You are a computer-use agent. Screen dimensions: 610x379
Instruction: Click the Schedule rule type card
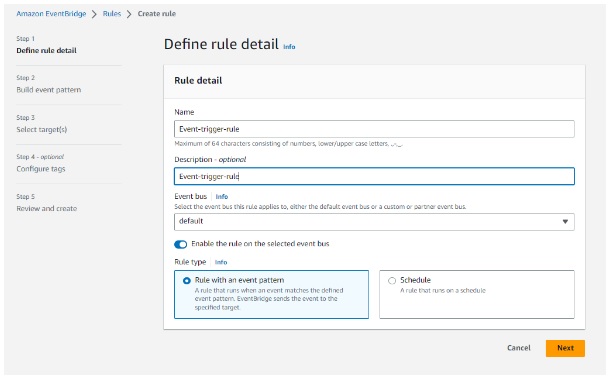coord(477,295)
